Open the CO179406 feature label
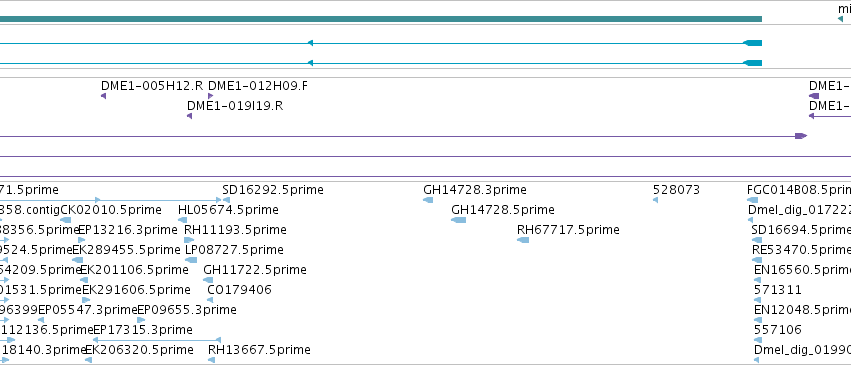851x365 pixels. pos(239,290)
